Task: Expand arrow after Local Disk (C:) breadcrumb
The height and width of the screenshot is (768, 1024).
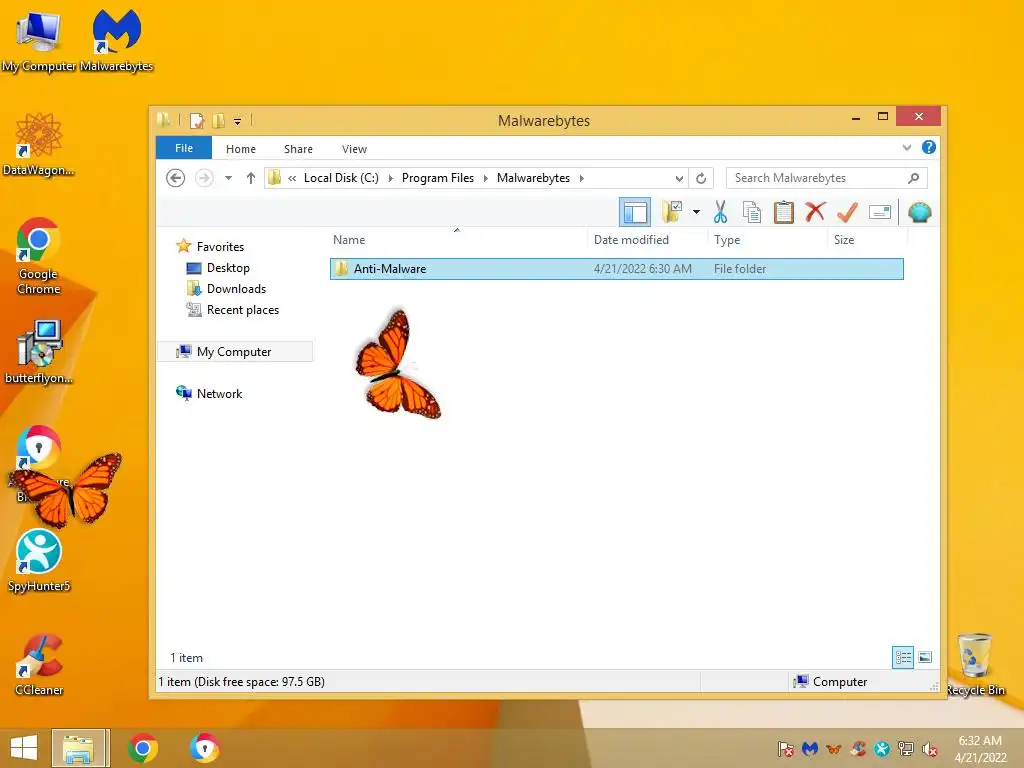Action: point(391,178)
